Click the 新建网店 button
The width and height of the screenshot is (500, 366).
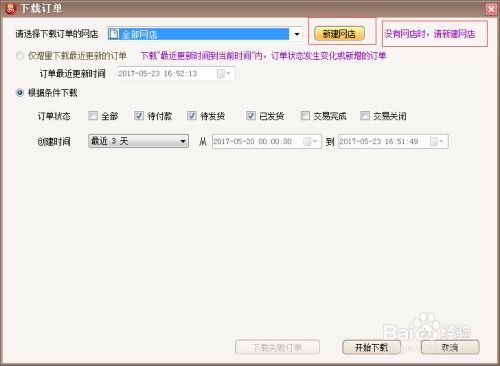339,34
